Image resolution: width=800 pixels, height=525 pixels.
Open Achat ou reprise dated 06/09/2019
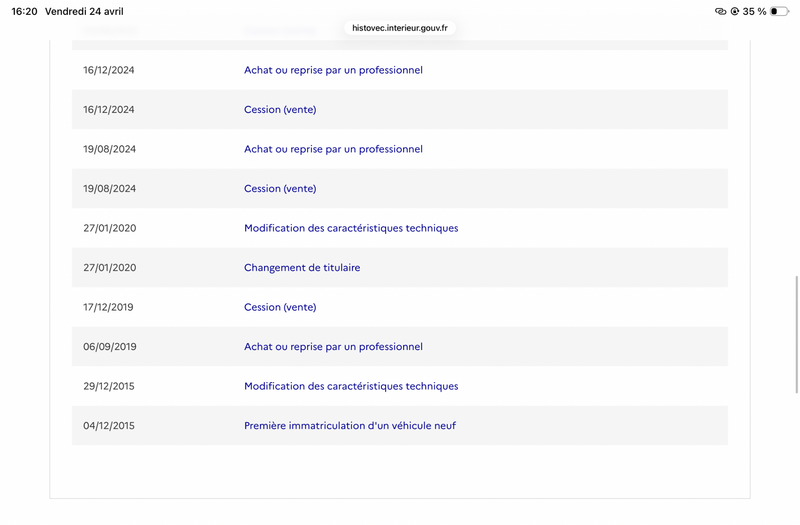click(x=333, y=346)
